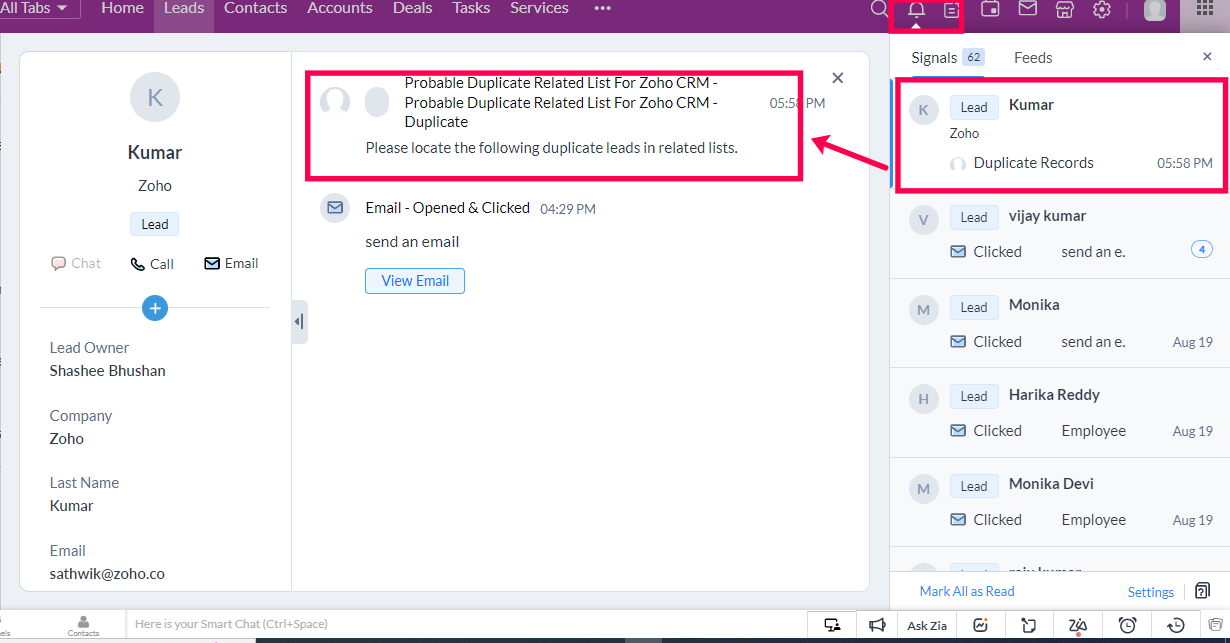The width and height of the screenshot is (1230, 643).
Task: Click the Signals count badge 62
Action: (x=974, y=57)
